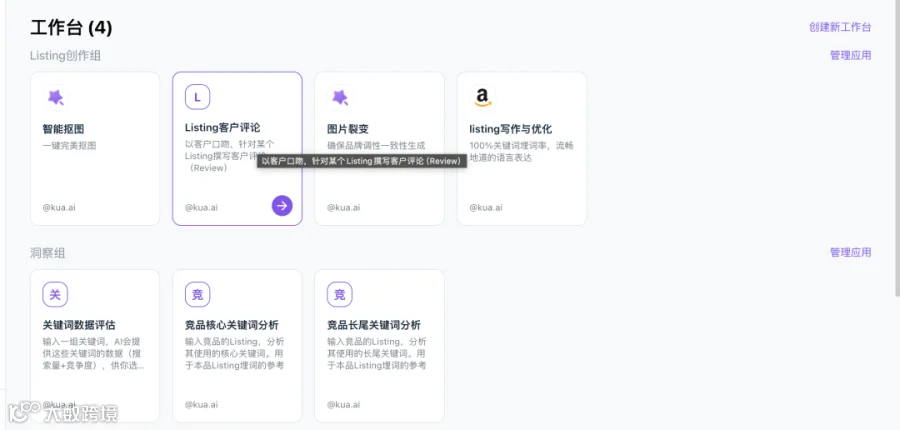The height and width of the screenshot is (430, 900).
Task: Click the 确保品牌调性一致性生成 description
Action: coord(377,146)
